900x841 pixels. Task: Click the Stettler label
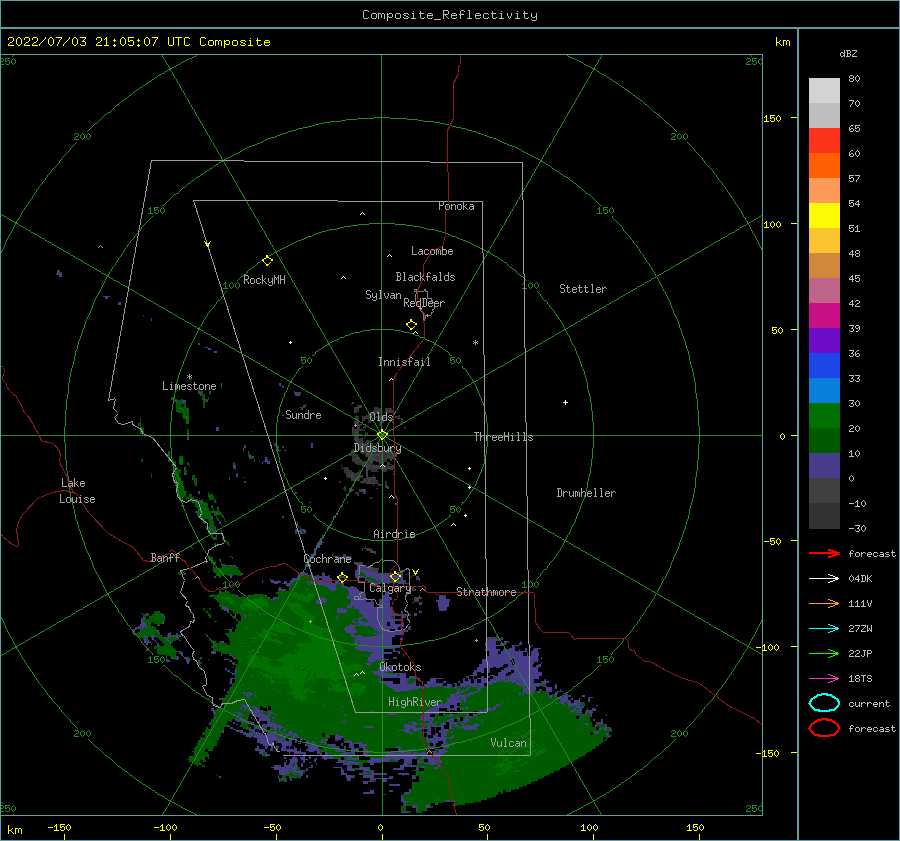click(583, 289)
